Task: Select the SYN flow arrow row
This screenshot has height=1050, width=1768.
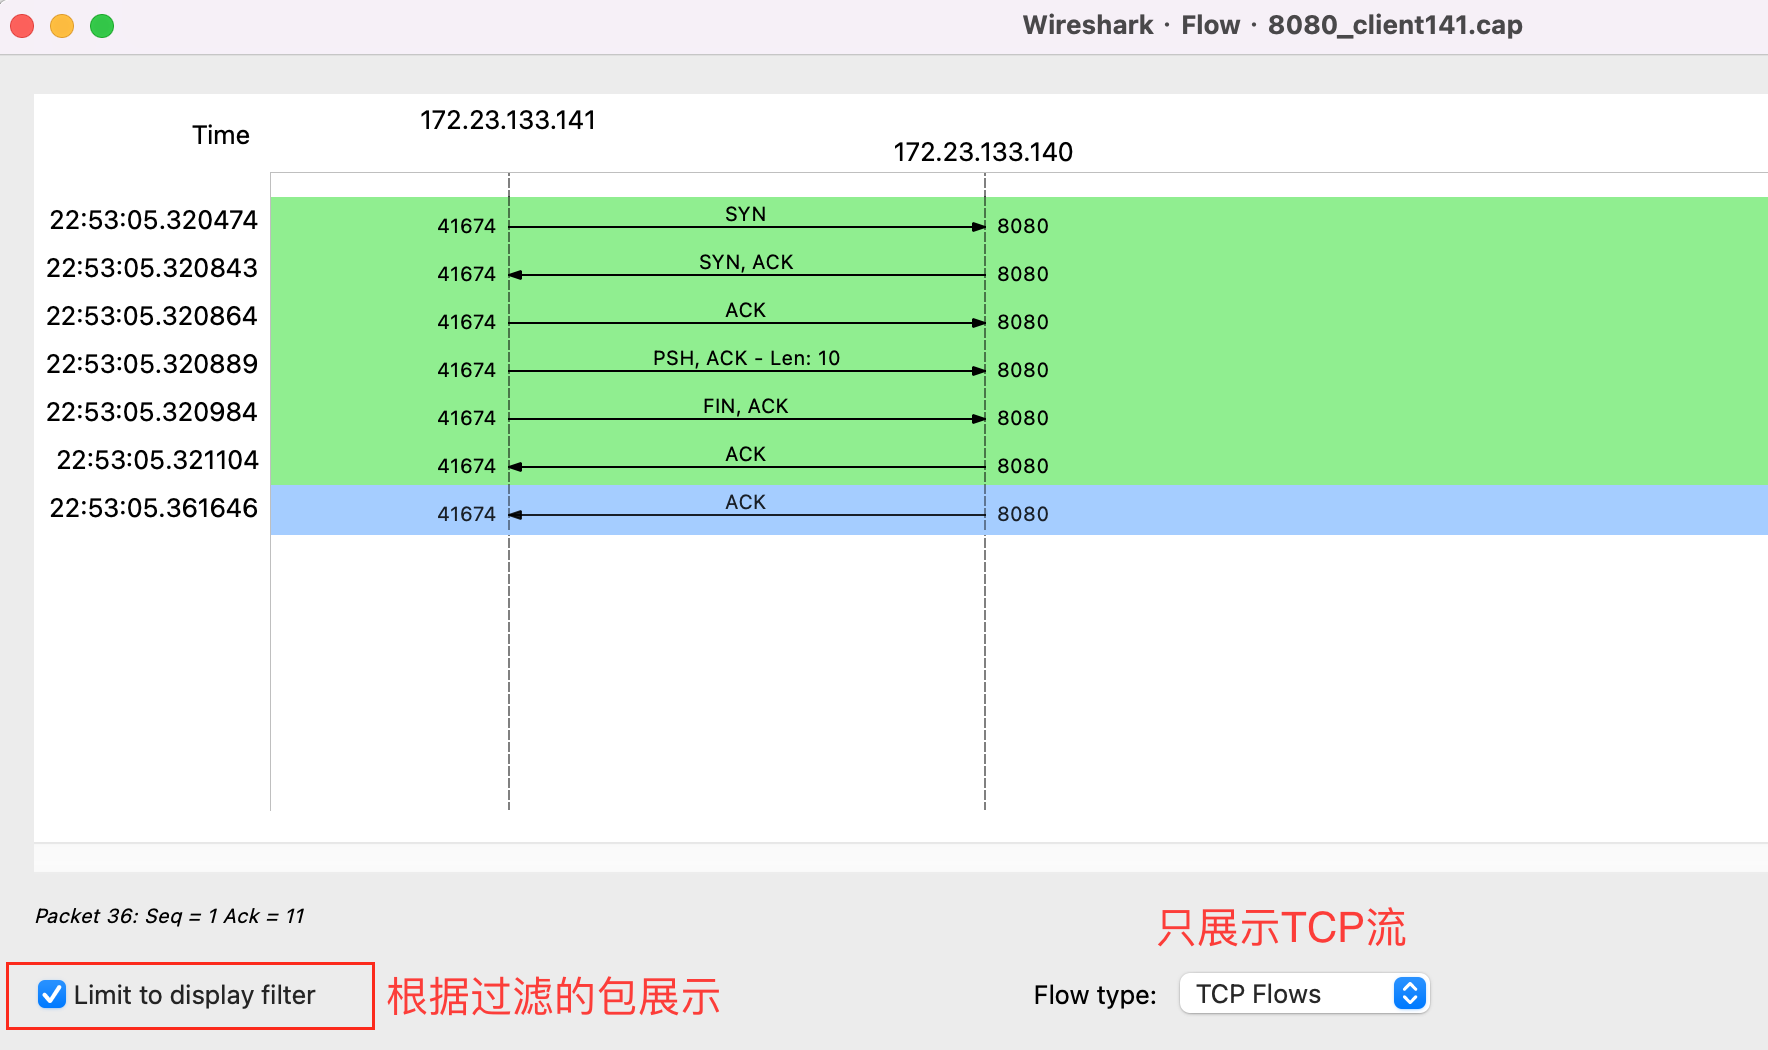Action: pos(1019,221)
